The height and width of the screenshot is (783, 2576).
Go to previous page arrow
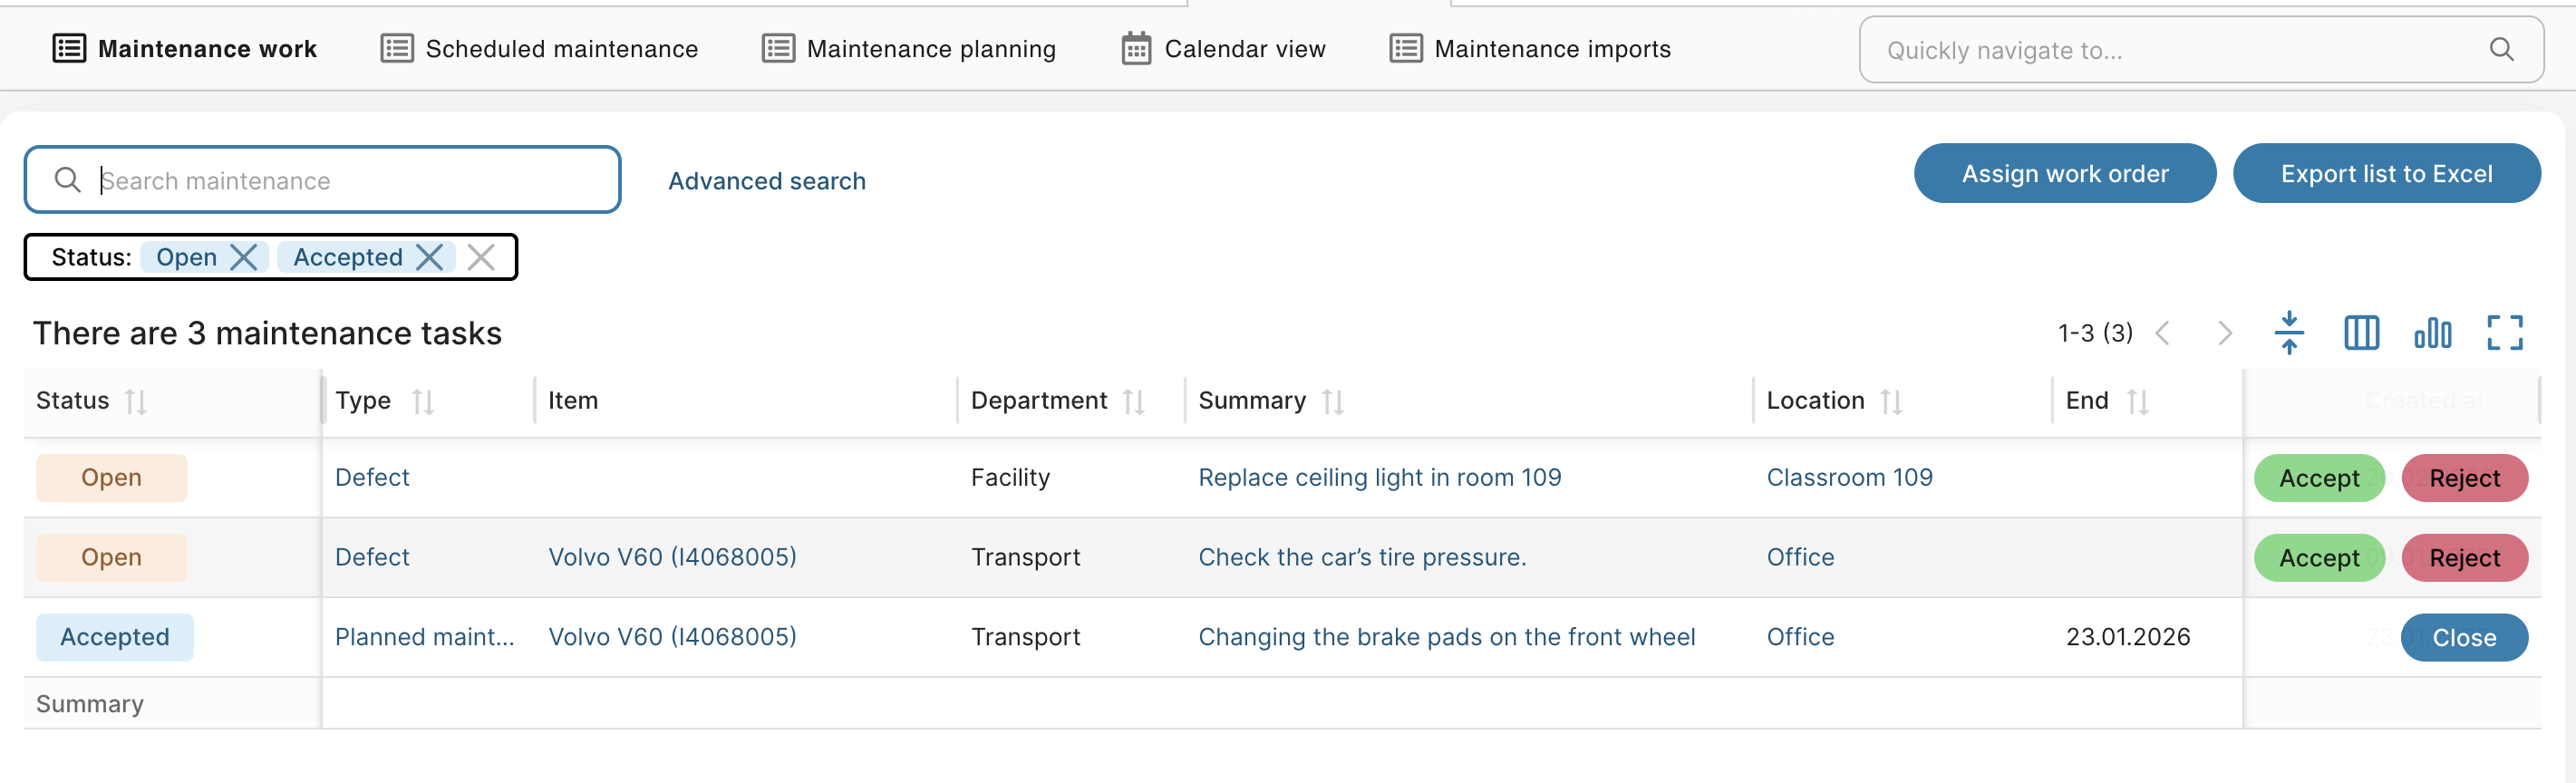tap(2162, 333)
